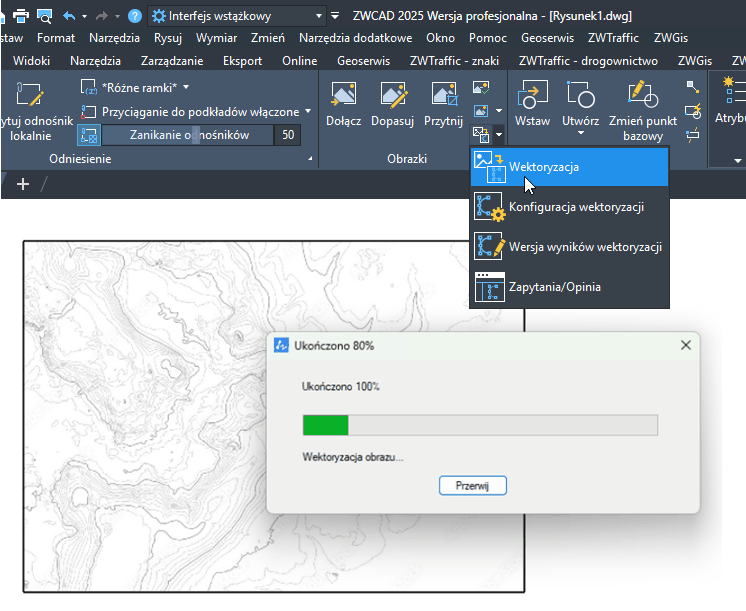Click Edytuj odnośnik lokalnie icon
746x611 pixels.
29,94
